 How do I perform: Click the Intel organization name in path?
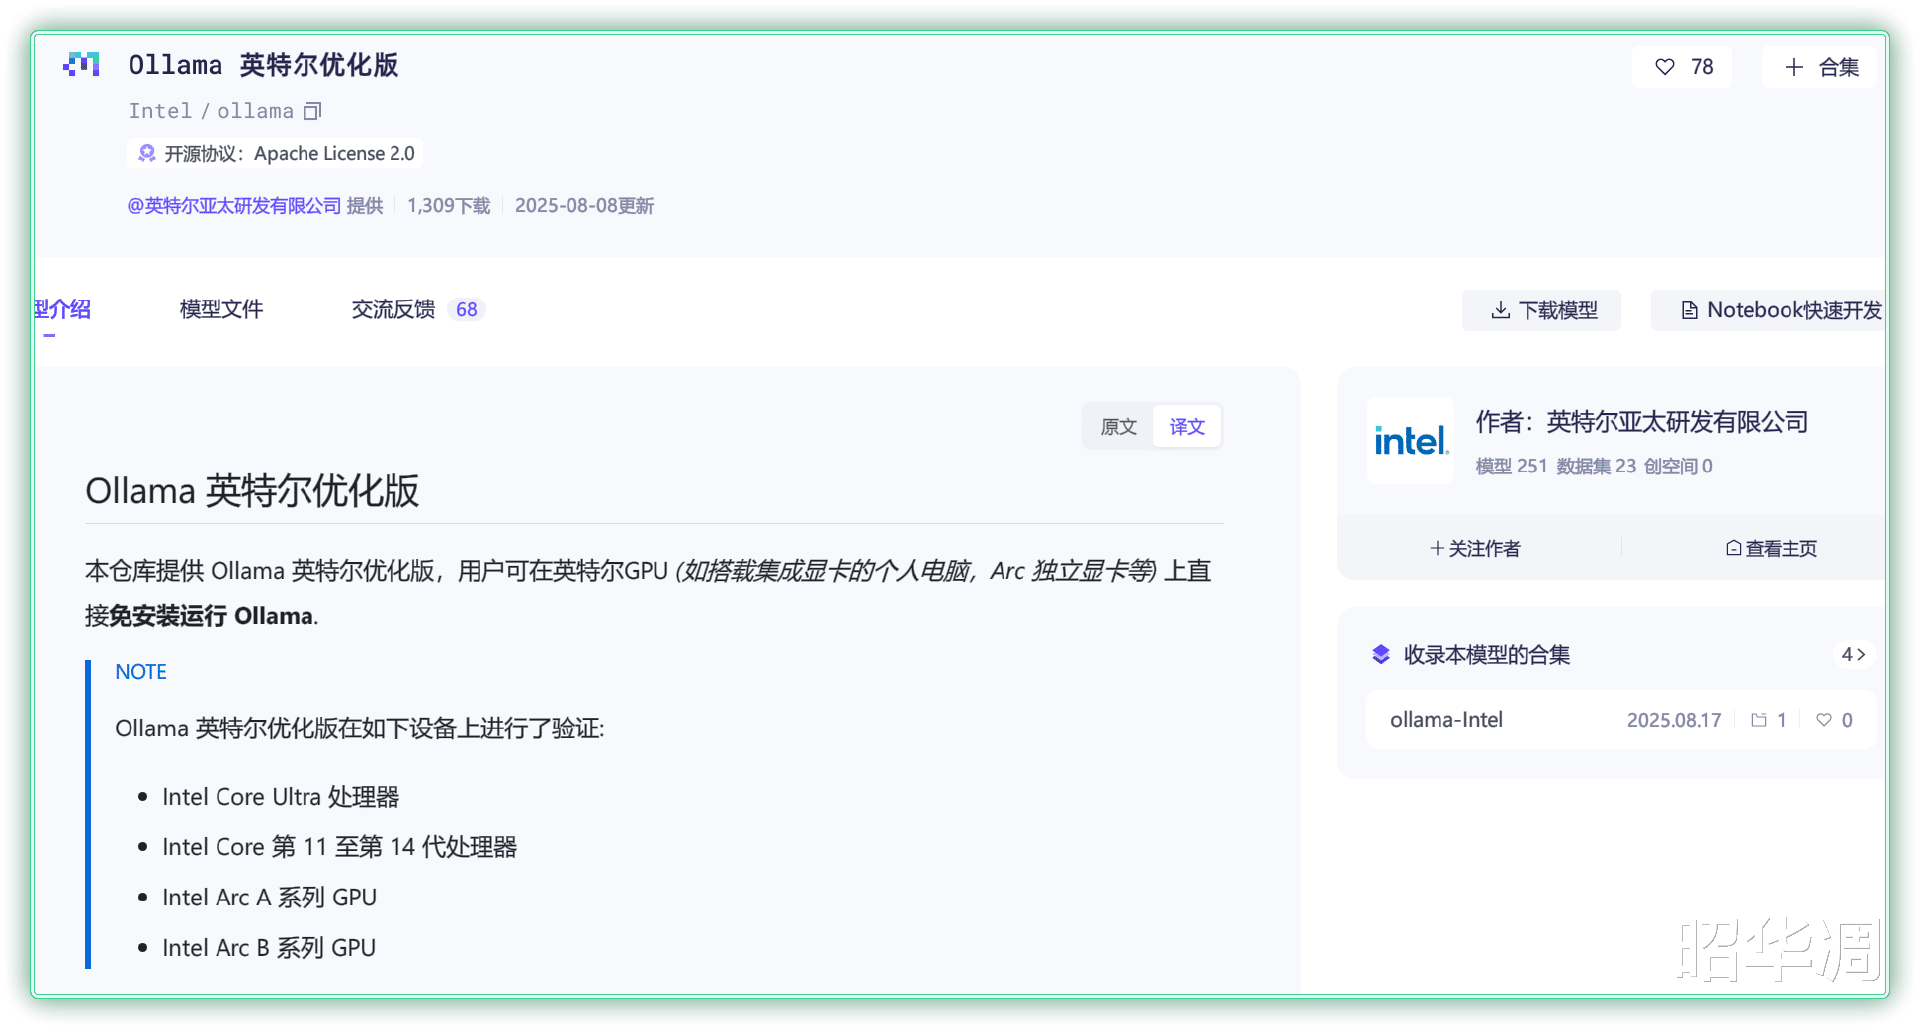(160, 111)
